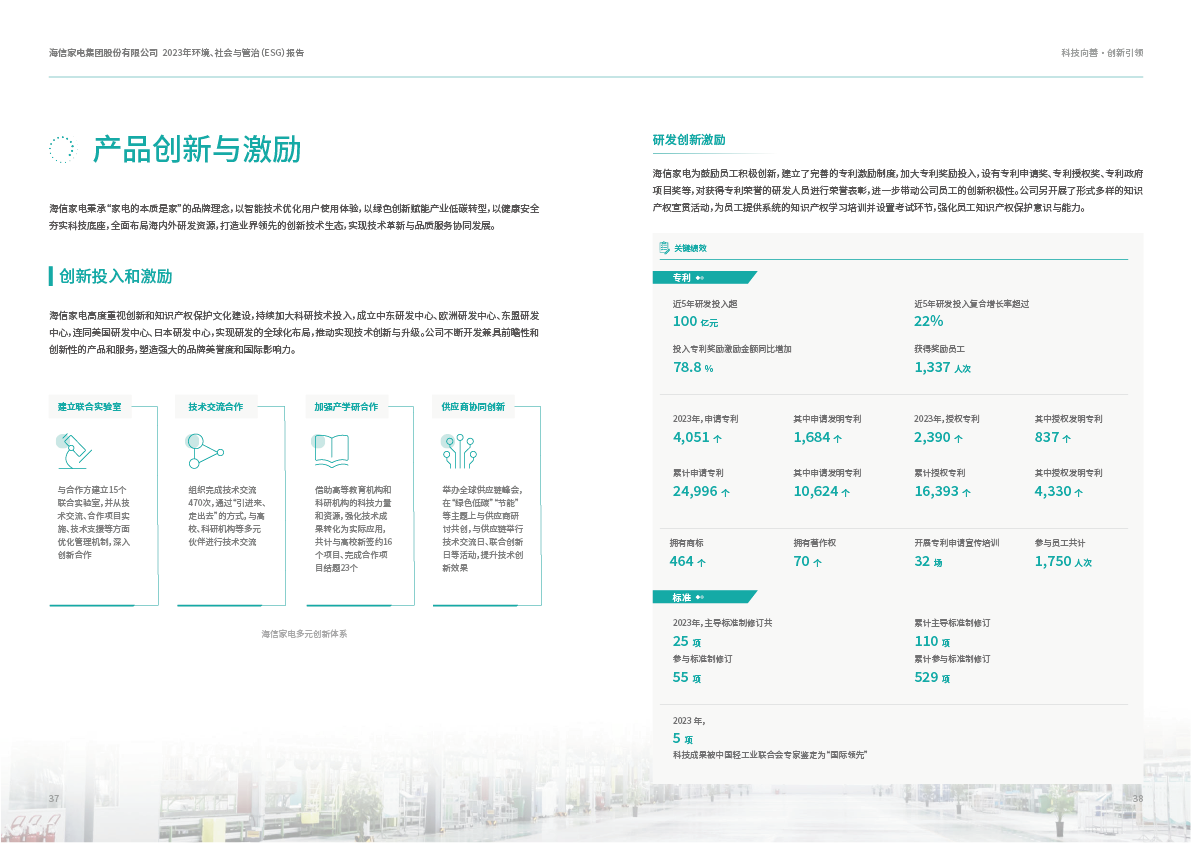Click the open book icon under 加强产学研合作
Screen dimensions: 1192x843
coord(331,451)
